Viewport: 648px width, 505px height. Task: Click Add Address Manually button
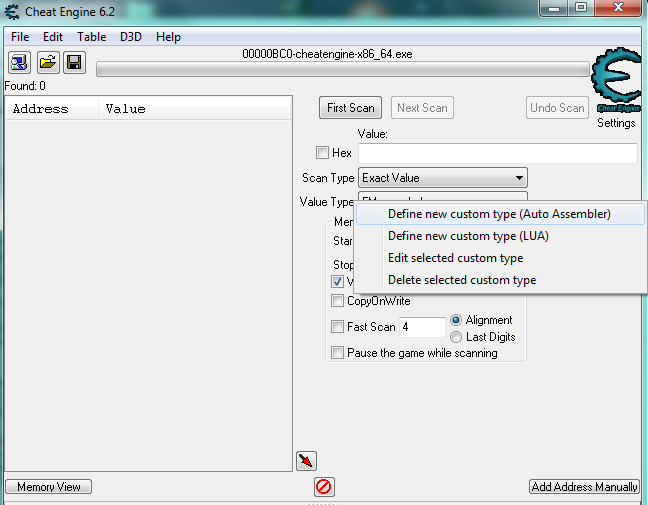(584, 487)
